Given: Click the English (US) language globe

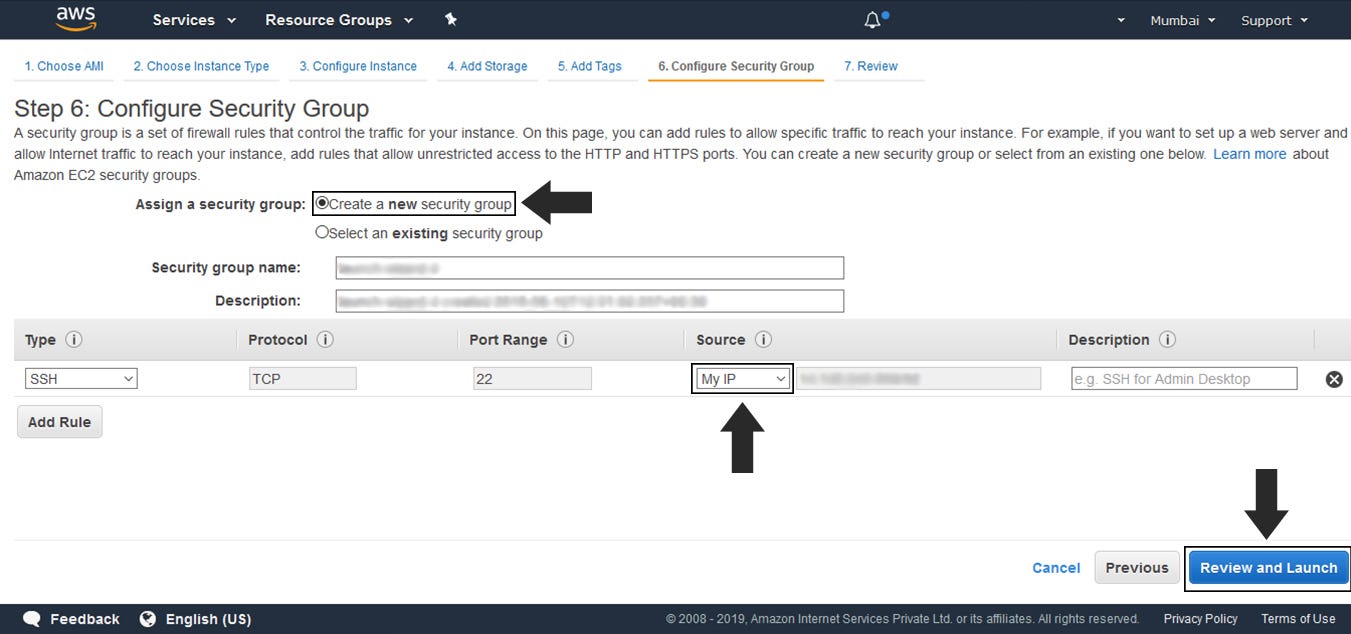Looking at the screenshot, I should tap(148, 619).
